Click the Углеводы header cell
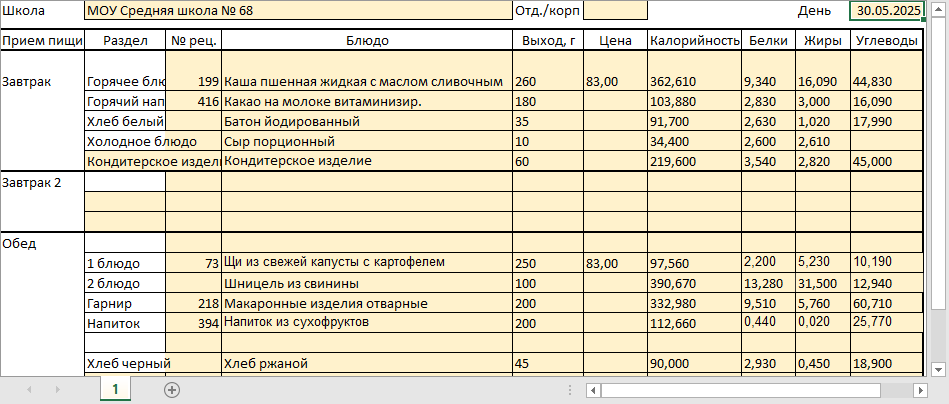949x404 pixels. tap(887, 41)
